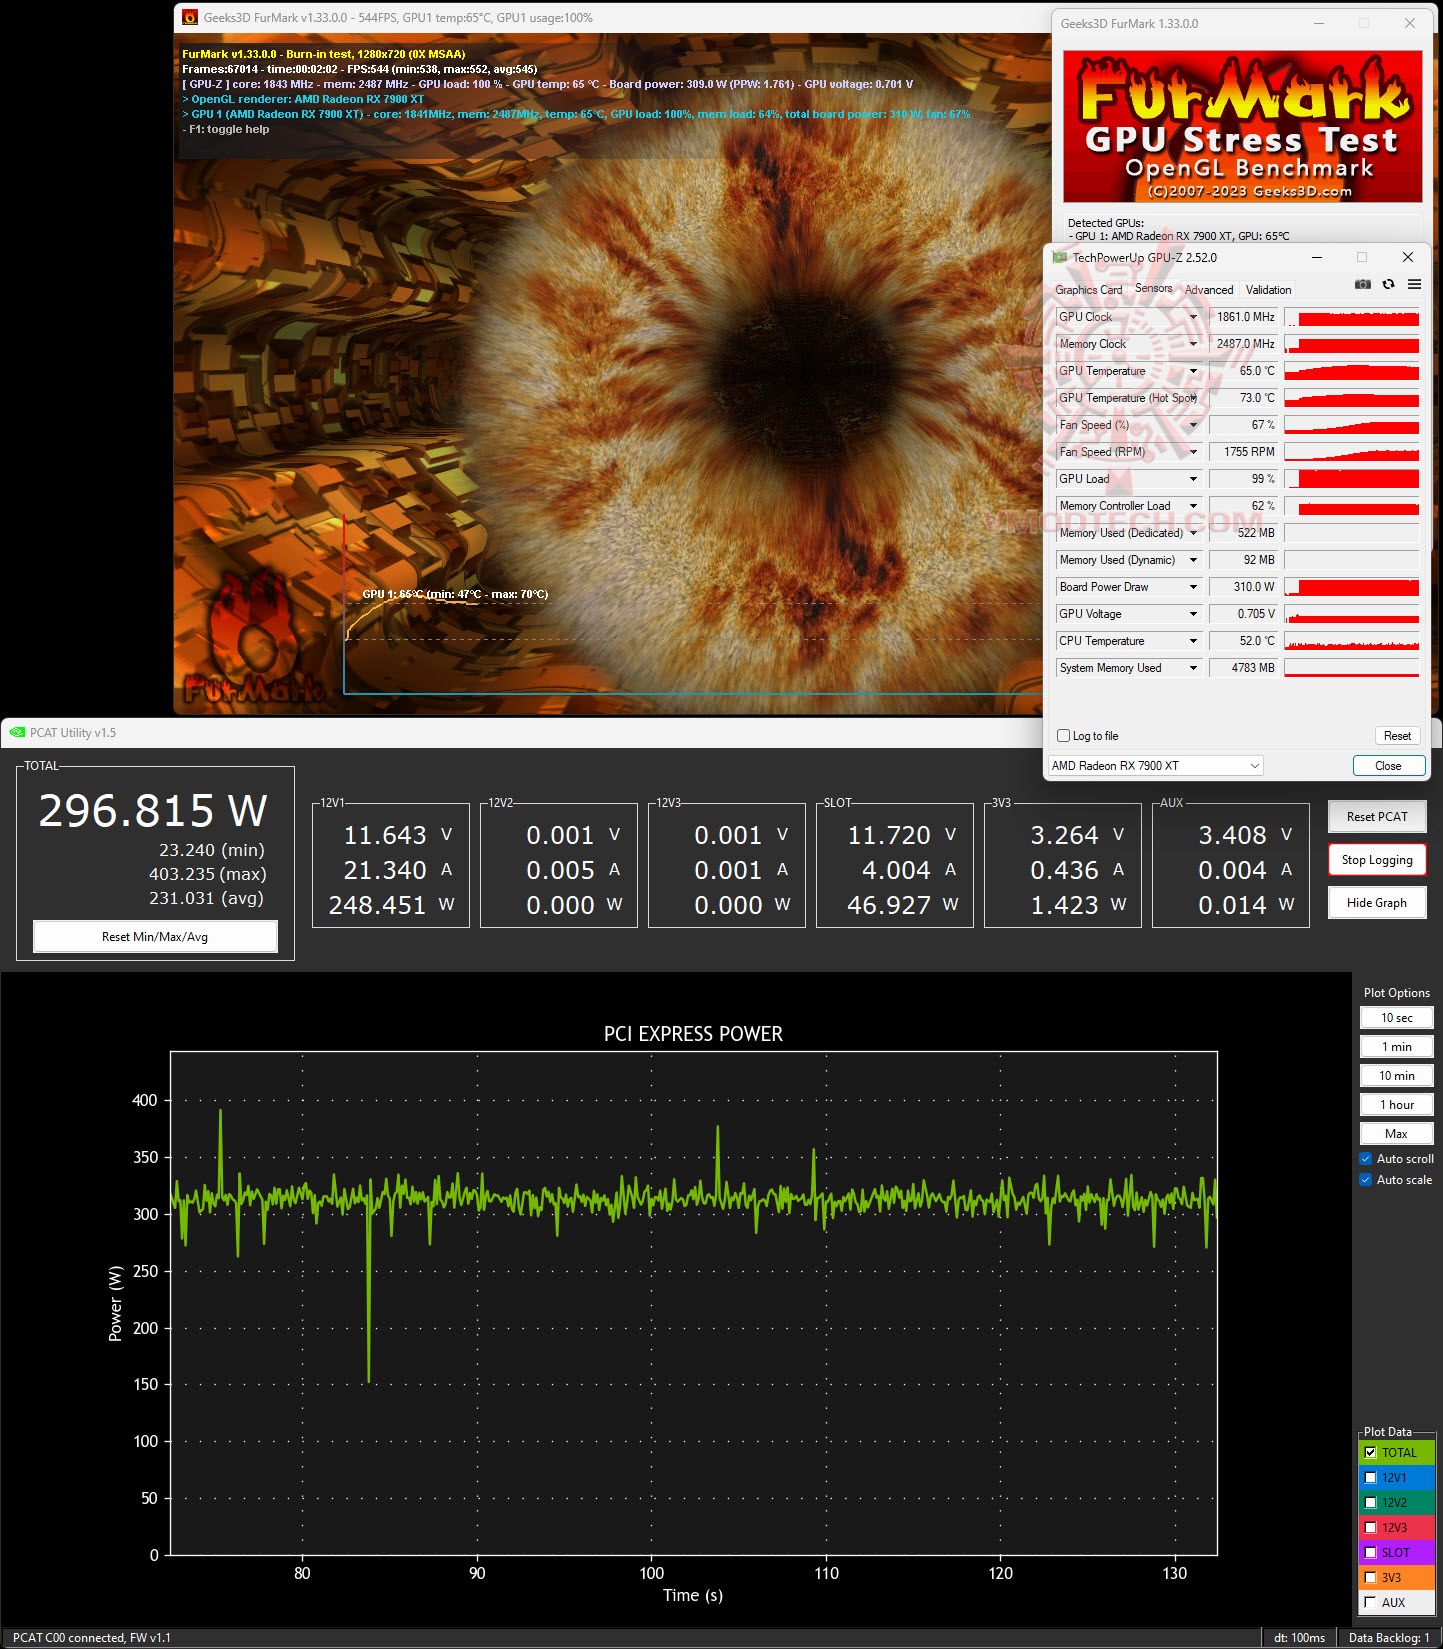Open the Memory Used (Dynamic) sensor dropdown
Viewport: 1443px width, 1649px height.
1193,560
